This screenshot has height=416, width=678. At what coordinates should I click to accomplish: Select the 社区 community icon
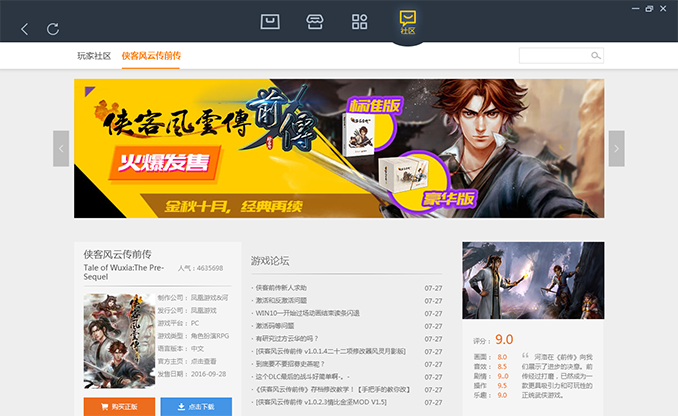tap(408, 22)
